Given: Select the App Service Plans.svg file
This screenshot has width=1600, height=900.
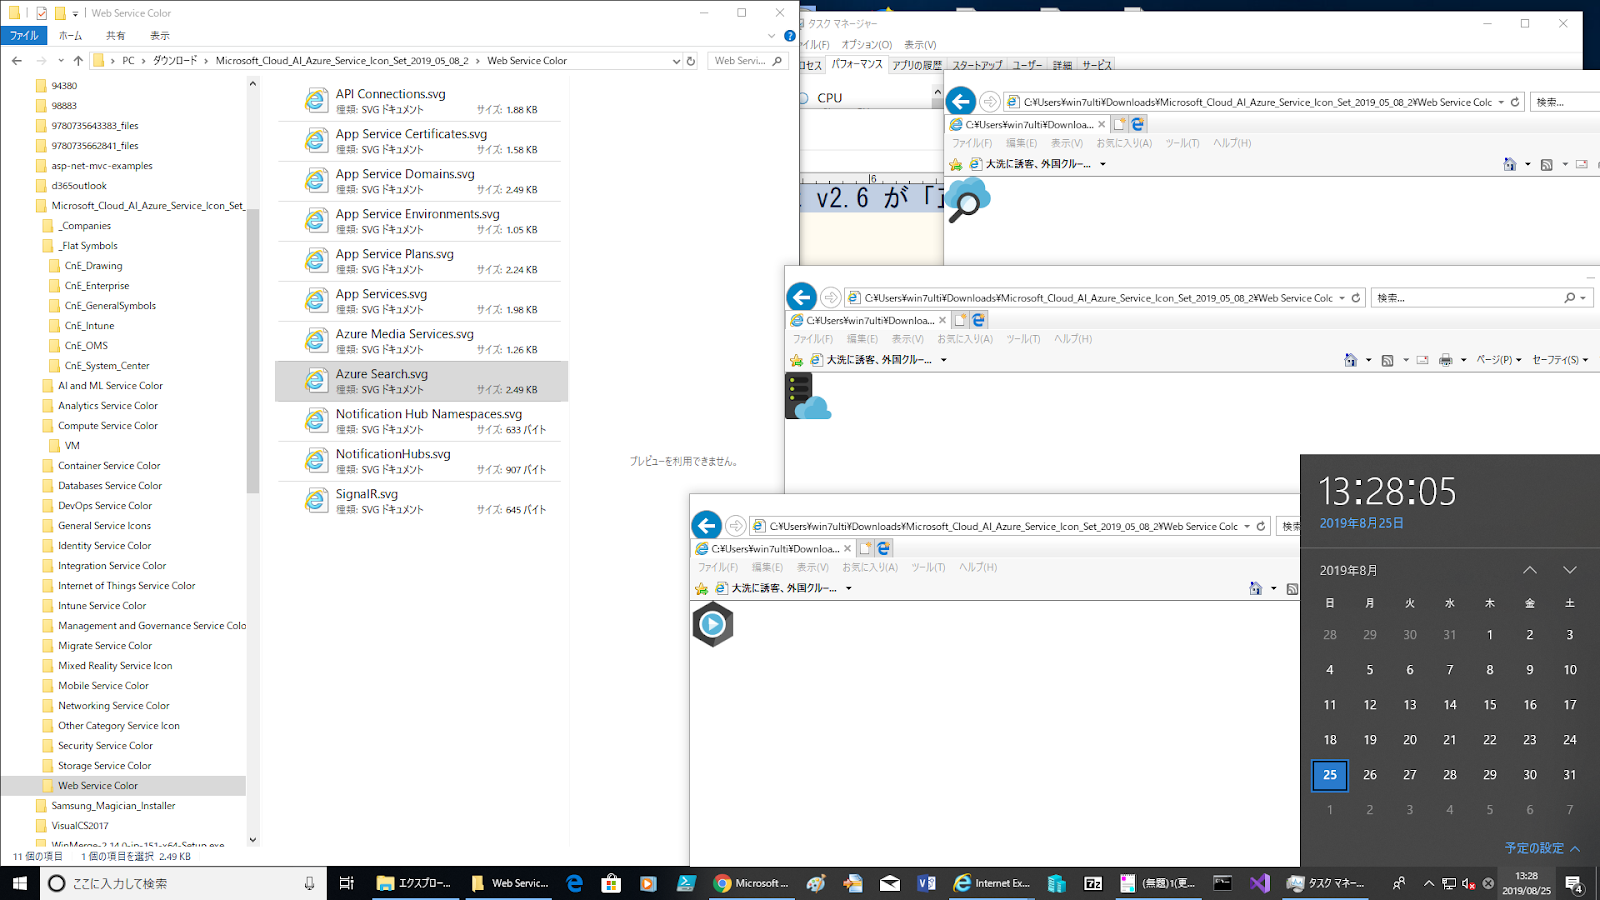Looking at the screenshot, I should (x=422, y=261).
